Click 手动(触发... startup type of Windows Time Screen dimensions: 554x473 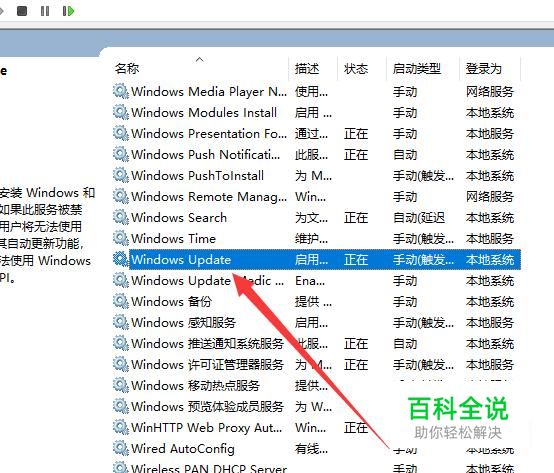[423, 239]
